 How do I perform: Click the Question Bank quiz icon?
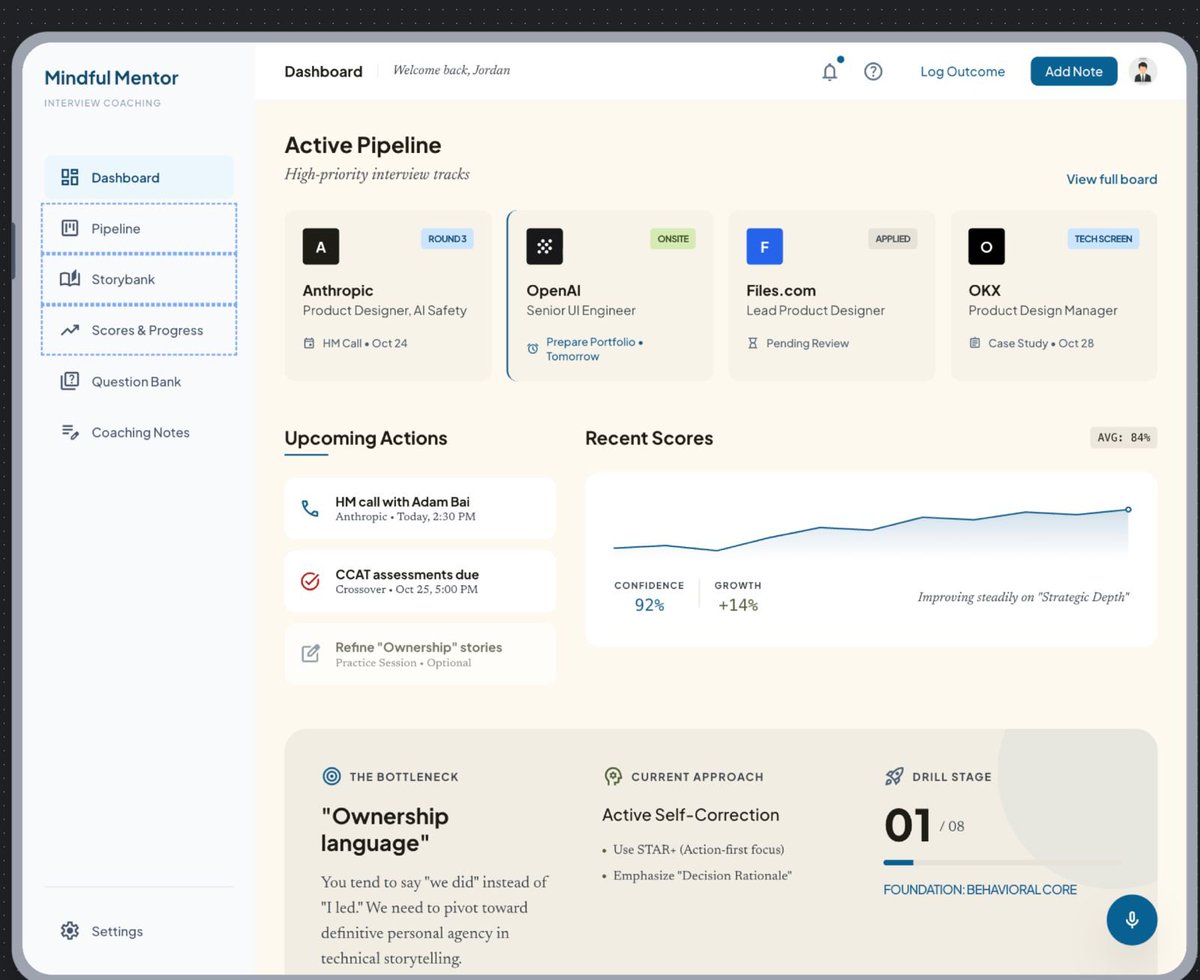(x=70, y=381)
